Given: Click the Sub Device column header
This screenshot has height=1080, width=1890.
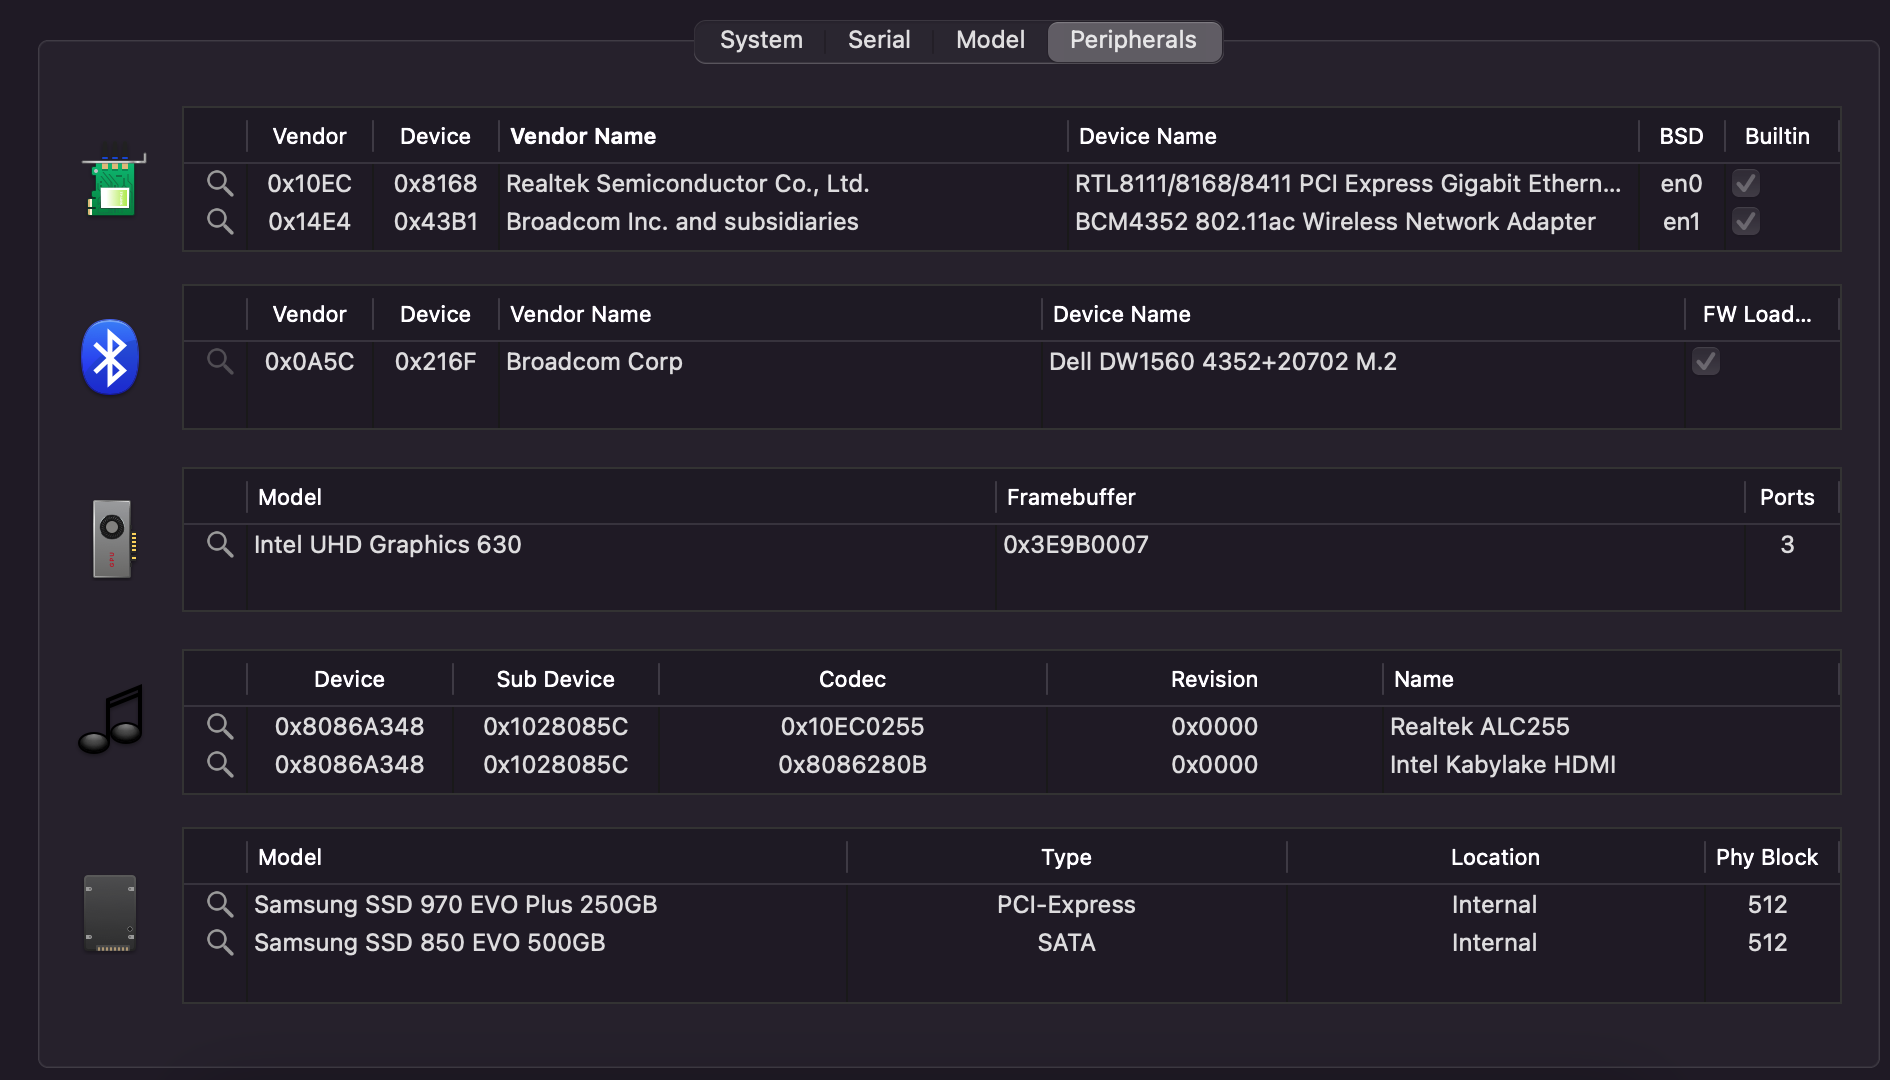Looking at the screenshot, I should [555, 679].
